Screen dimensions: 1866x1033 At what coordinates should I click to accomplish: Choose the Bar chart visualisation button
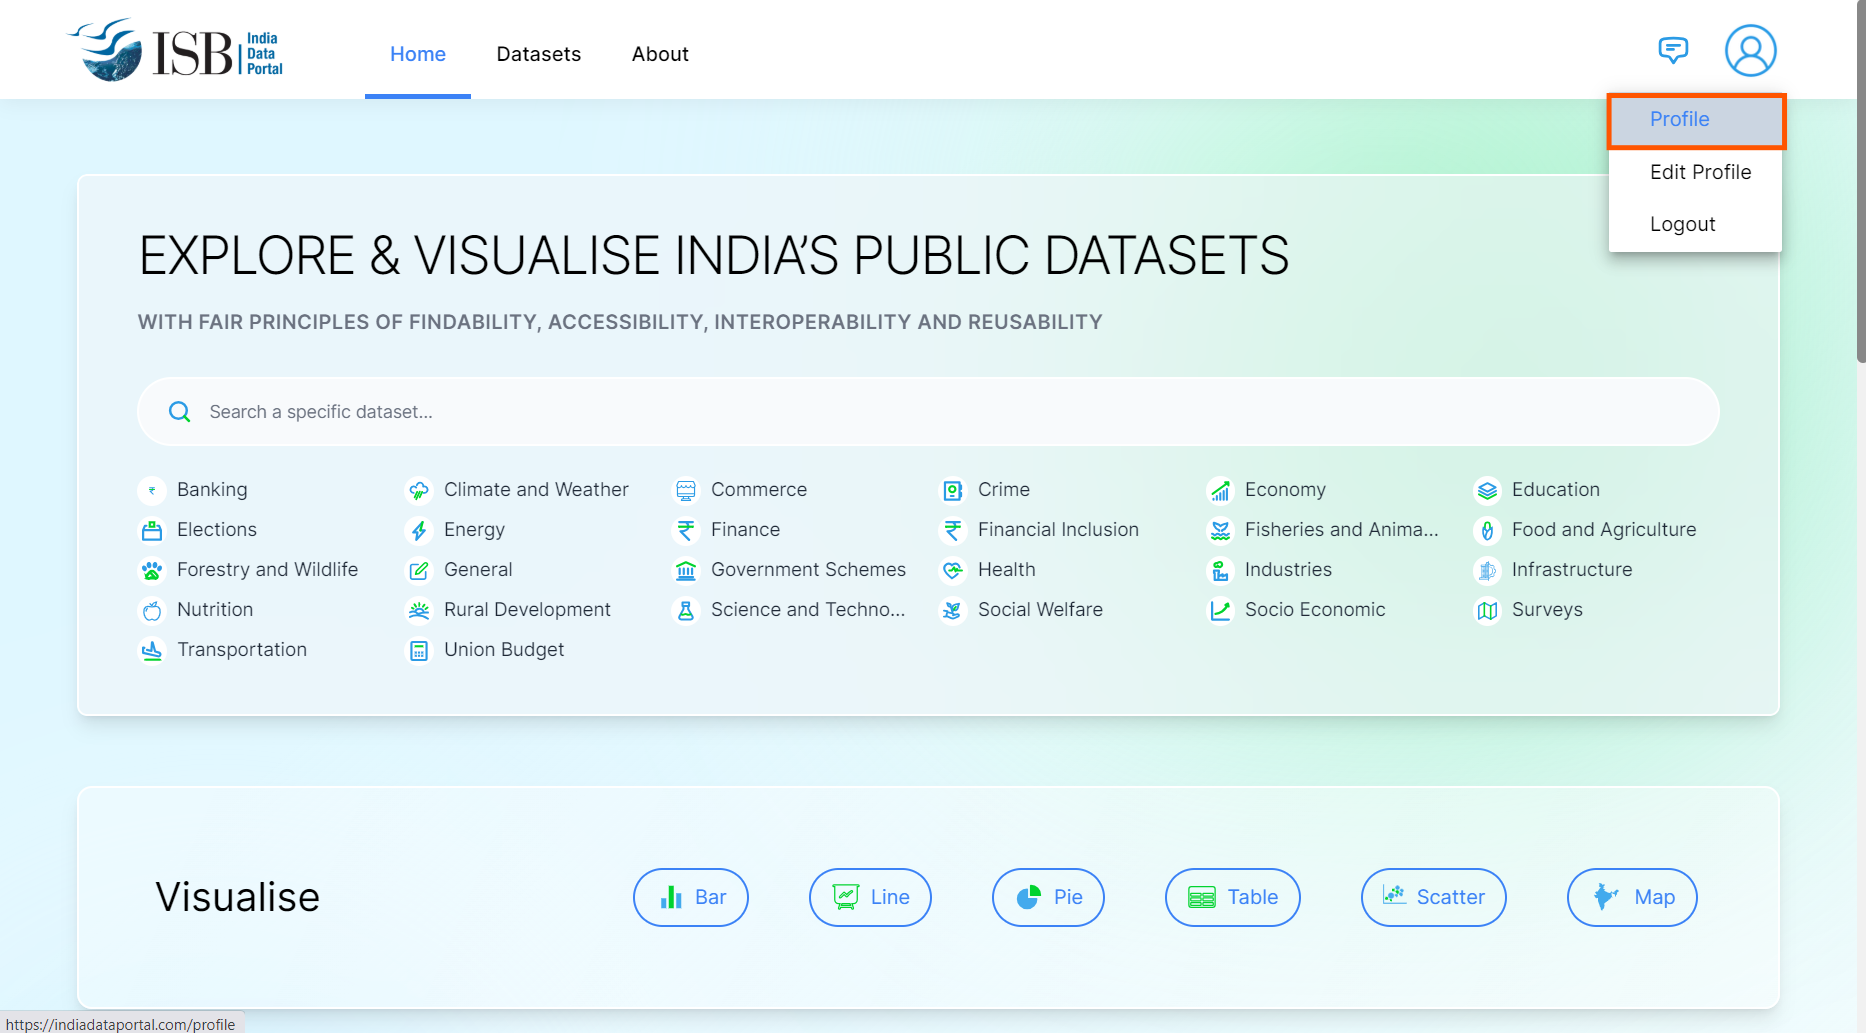point(691,897)
